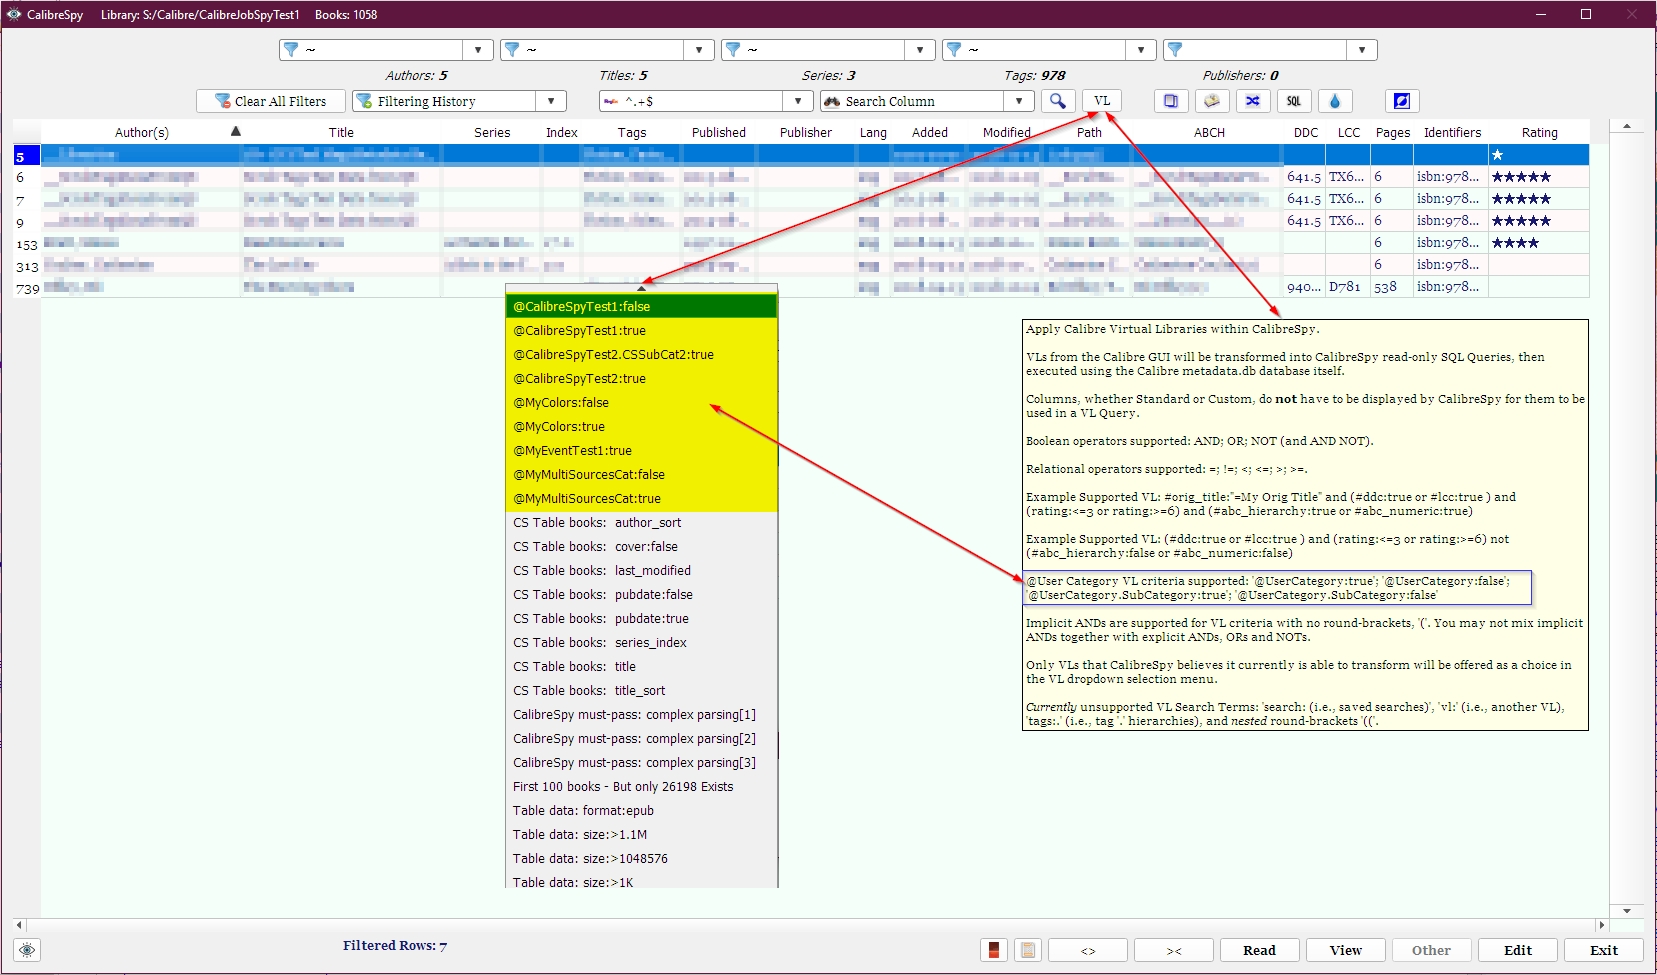The width and height of the screenshot is (1657, 975).
Task: Choose @CalibreSpyTest2.CSSubCat2:true entry
Action: (x=642, y=355)
